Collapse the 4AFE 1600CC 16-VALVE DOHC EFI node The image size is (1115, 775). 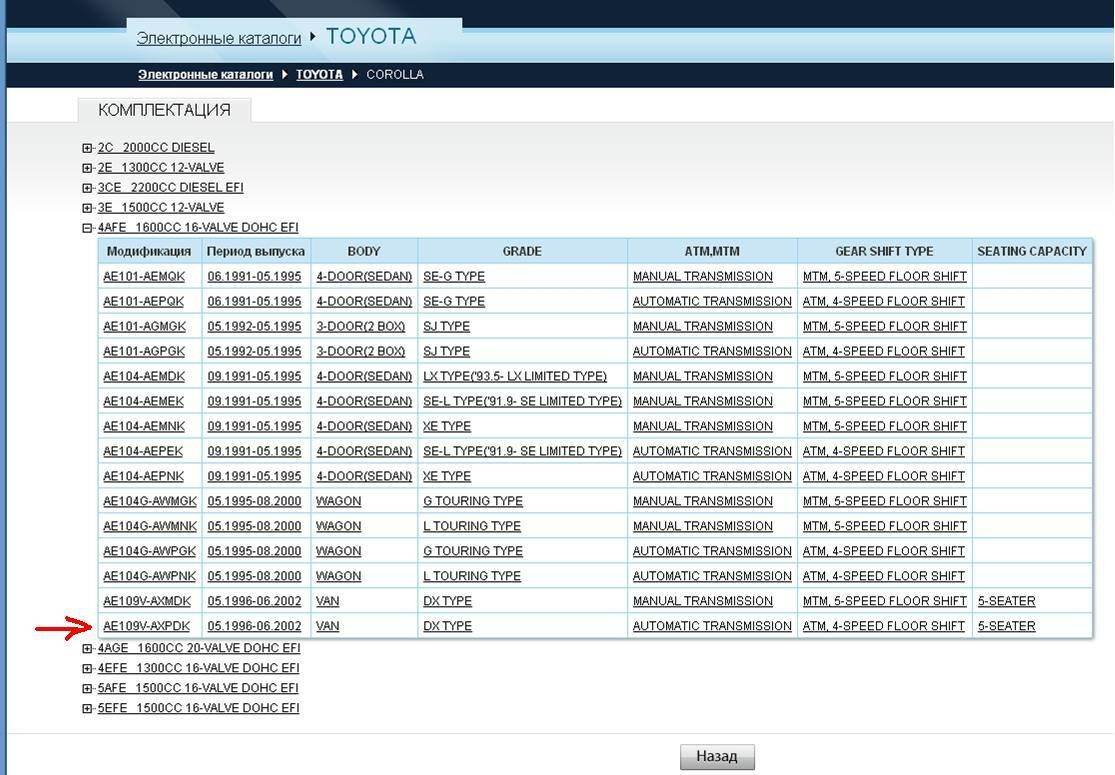pos(88,228)
